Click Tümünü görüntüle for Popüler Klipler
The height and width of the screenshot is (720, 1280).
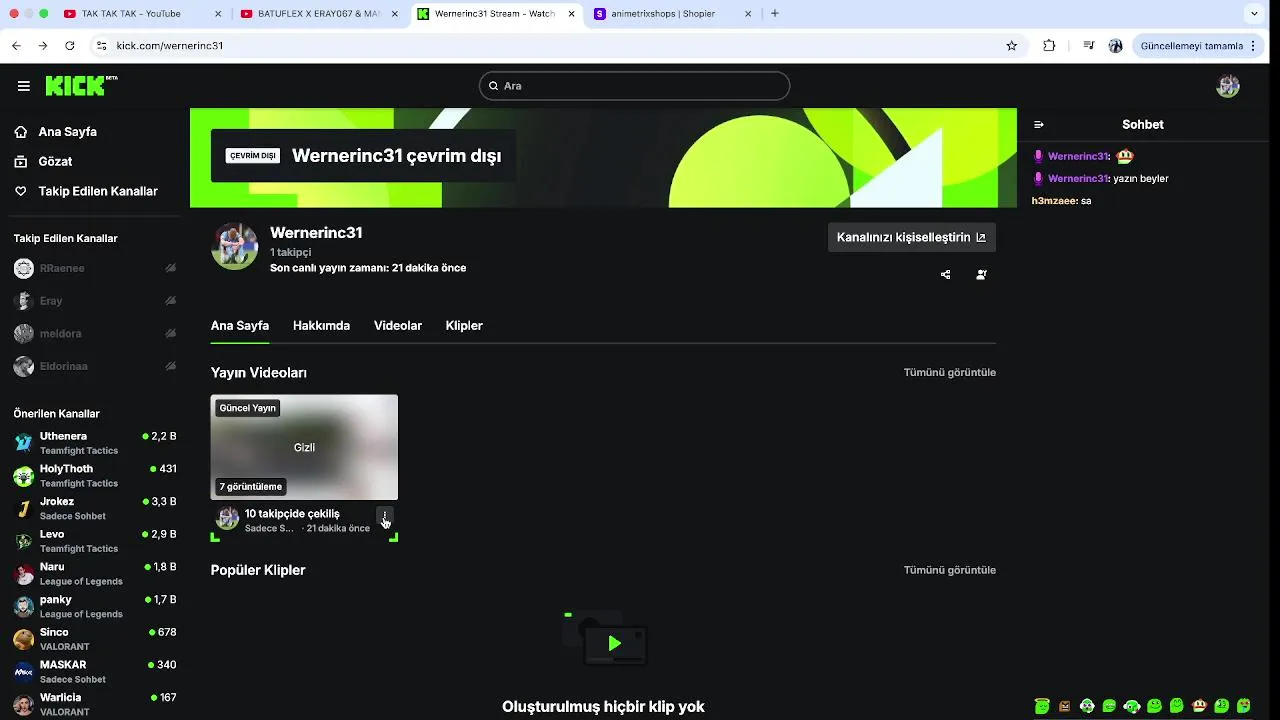point(950,570)
